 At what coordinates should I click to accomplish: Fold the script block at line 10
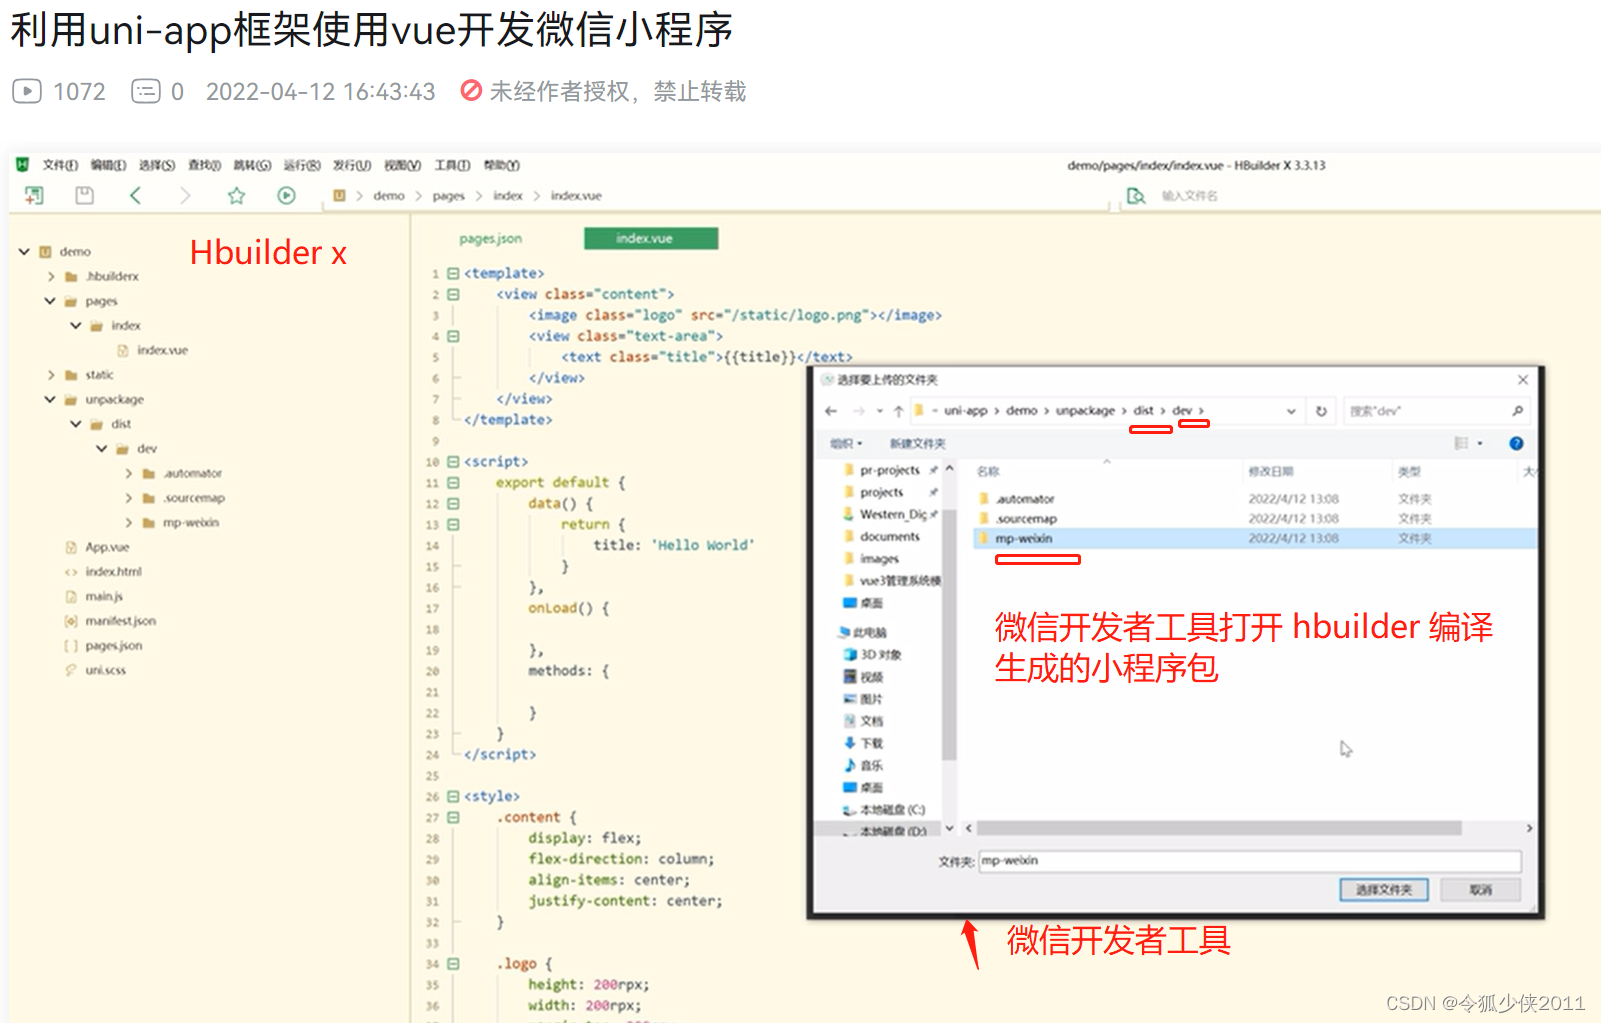tap(453, 462)
